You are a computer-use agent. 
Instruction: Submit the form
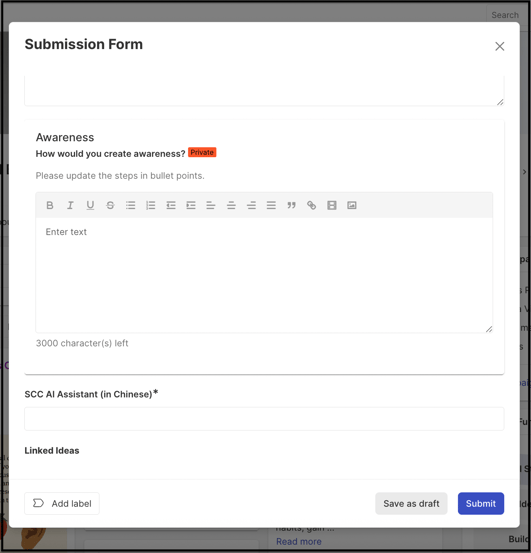[481, 503]
